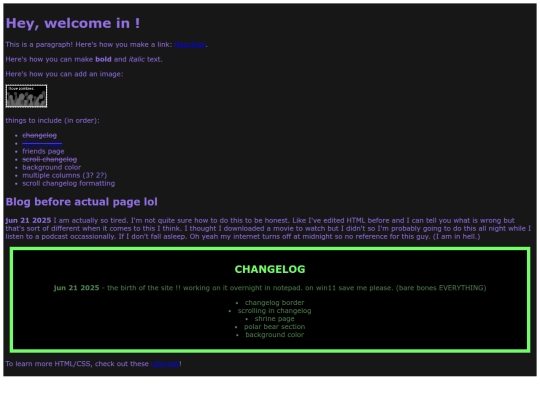The width and height of the screenshot is (540, 405).
Task: Click the CHANGELOG heading in the green box
Action: coord(270,269)
